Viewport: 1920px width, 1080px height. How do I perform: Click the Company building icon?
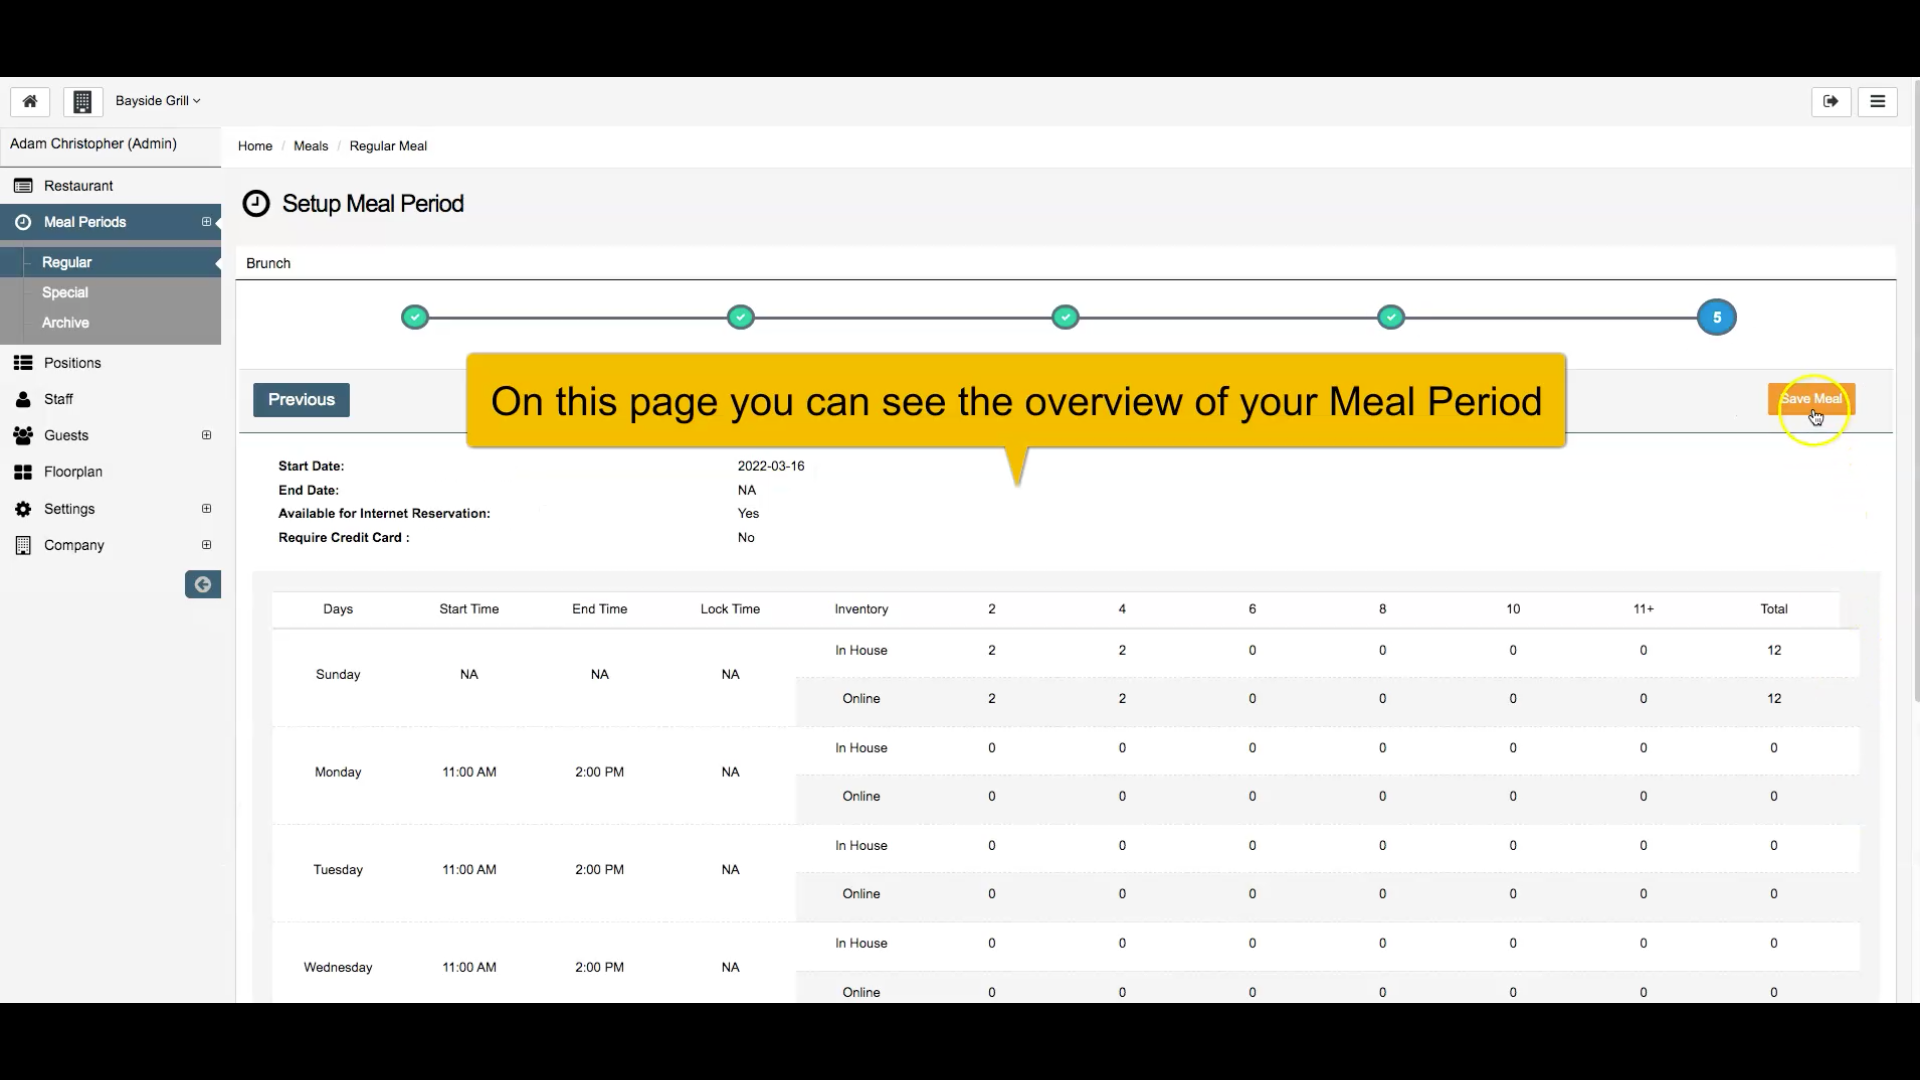[x=23, y=545]
